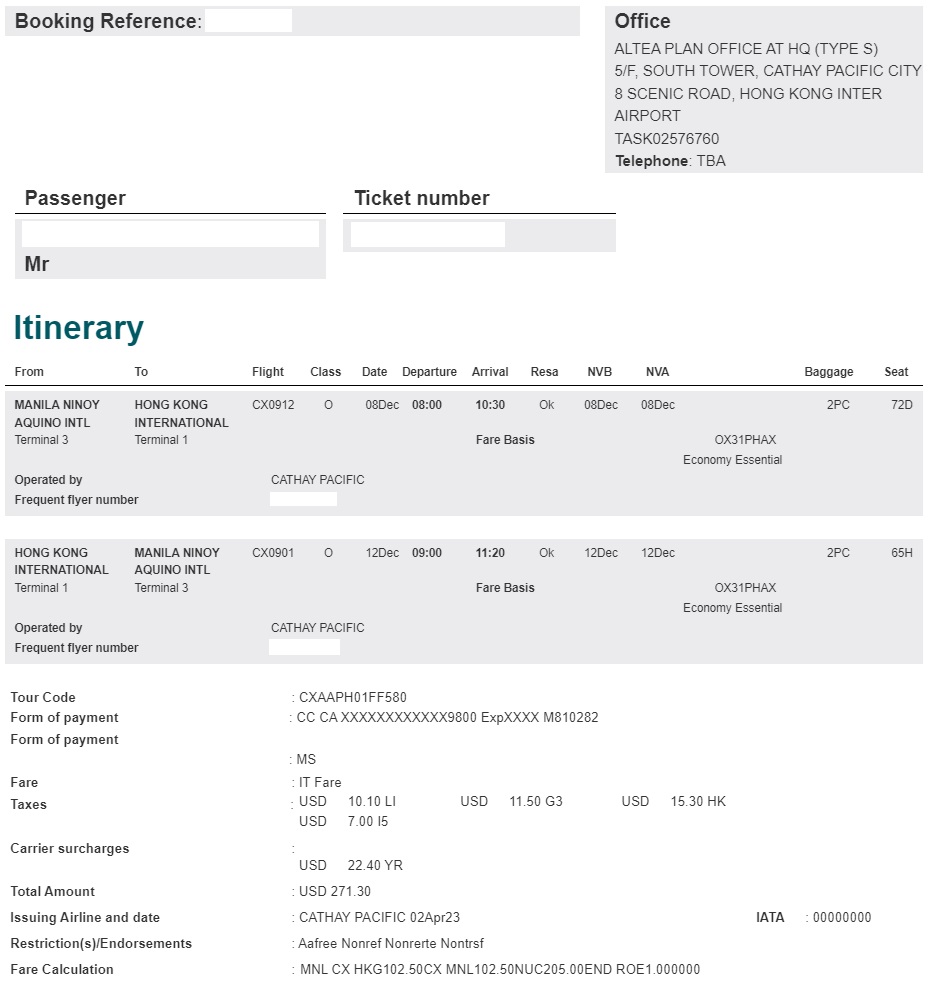The width and height of the screenshot is (935, 986).
Task: Select the tour code CXAAPH01FF580
Action: click(x=353, y=697)
